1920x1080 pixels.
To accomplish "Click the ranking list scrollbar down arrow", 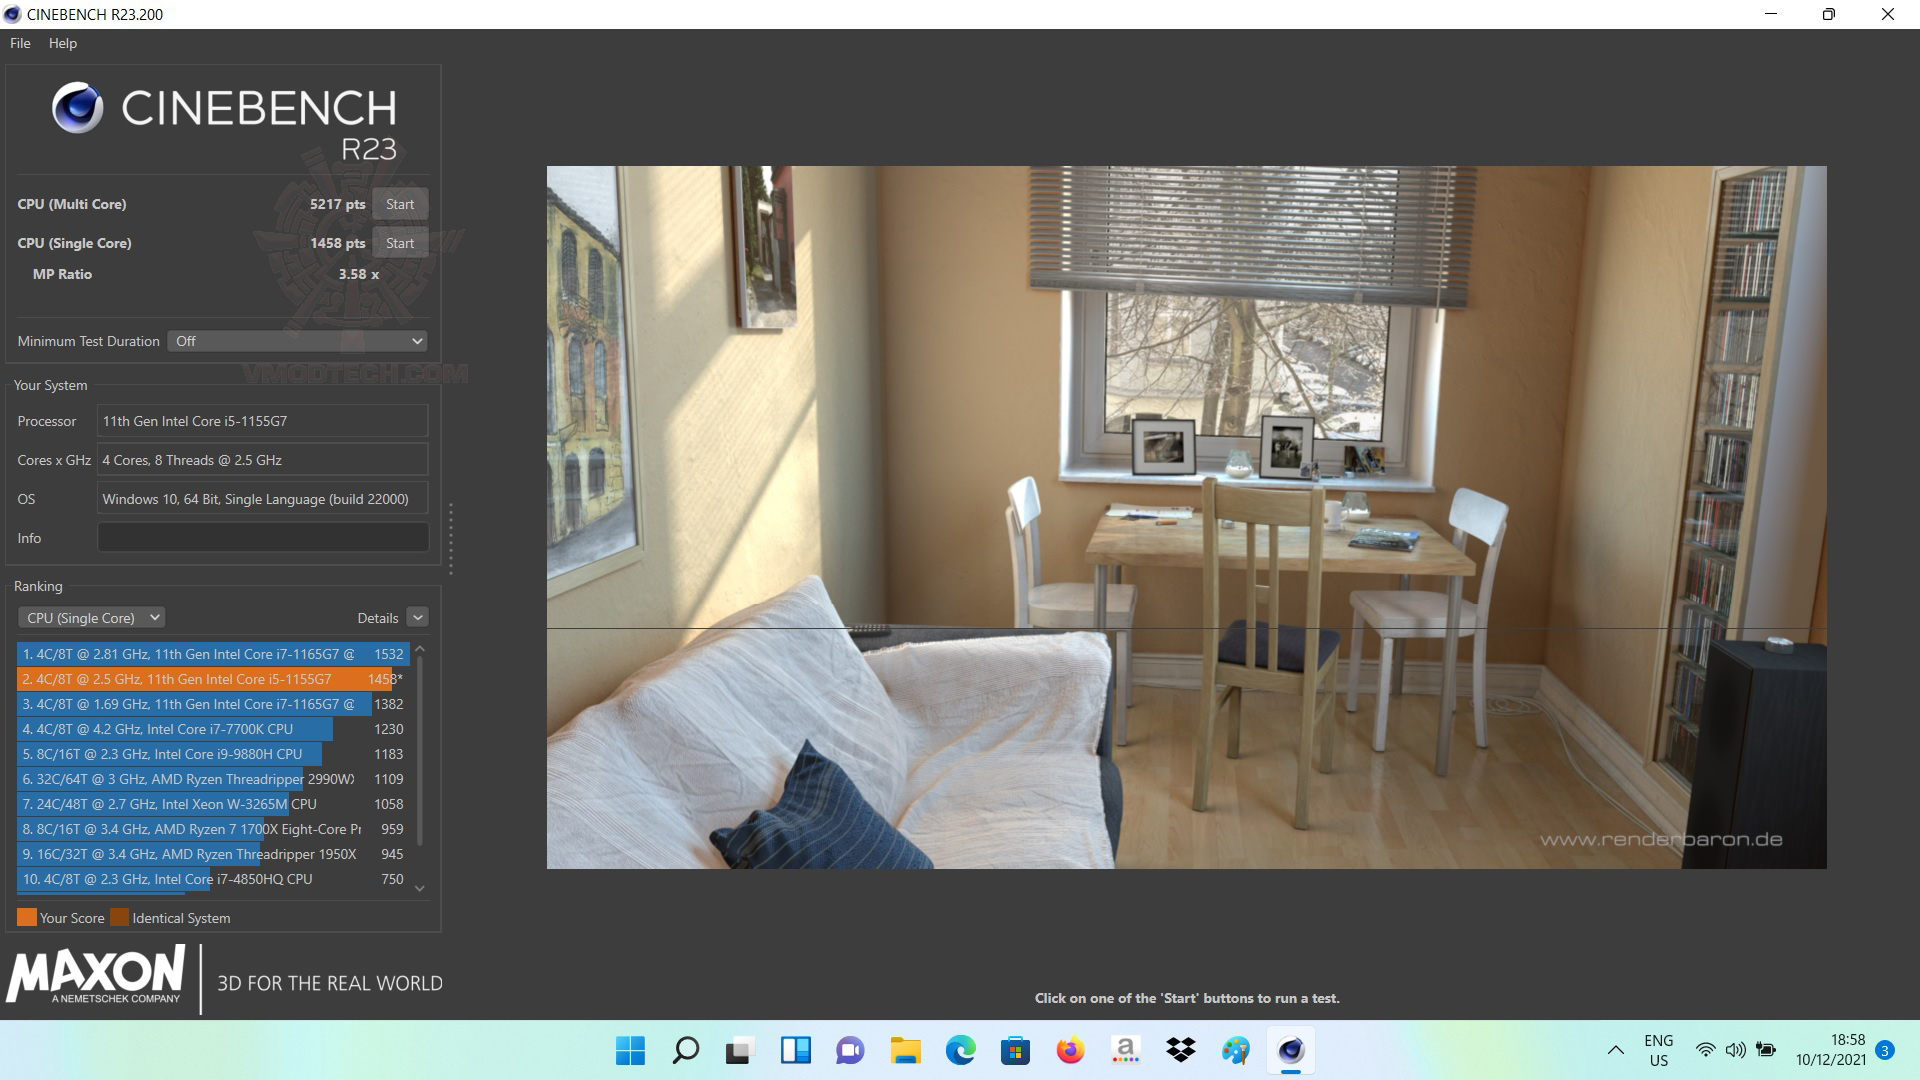I will pos(420,888).
